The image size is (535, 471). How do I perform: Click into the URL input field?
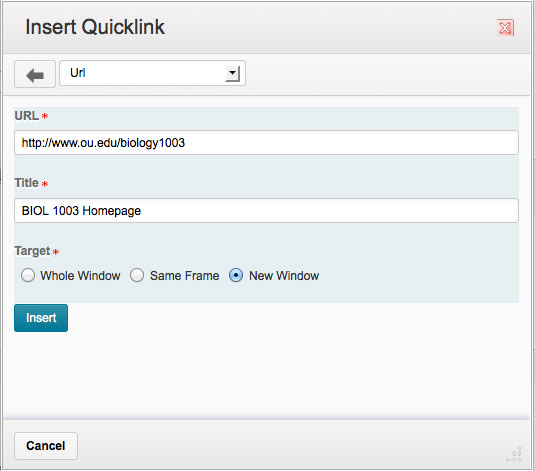[x=266, y=143]
